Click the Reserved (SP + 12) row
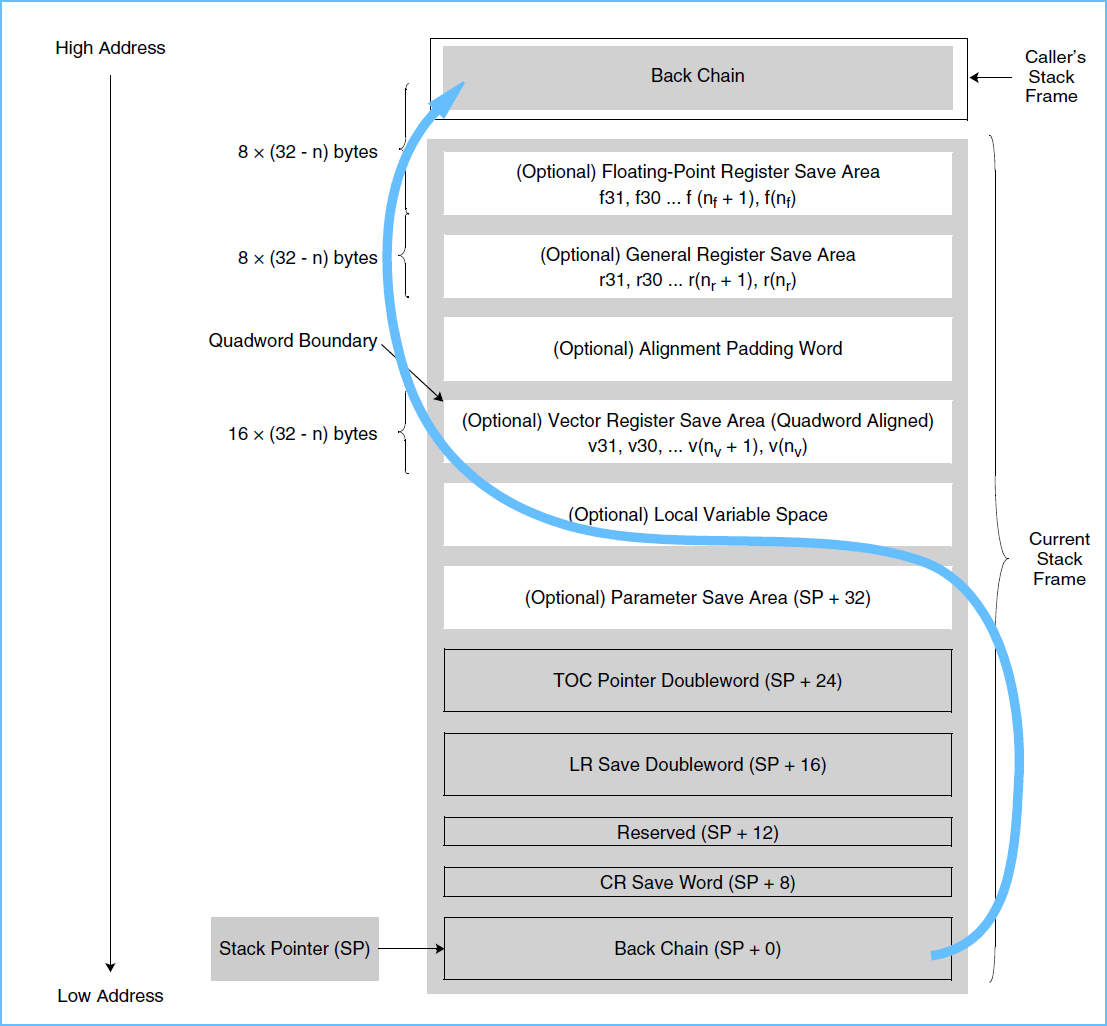The image size is (1107, 1026). point(697,832)
